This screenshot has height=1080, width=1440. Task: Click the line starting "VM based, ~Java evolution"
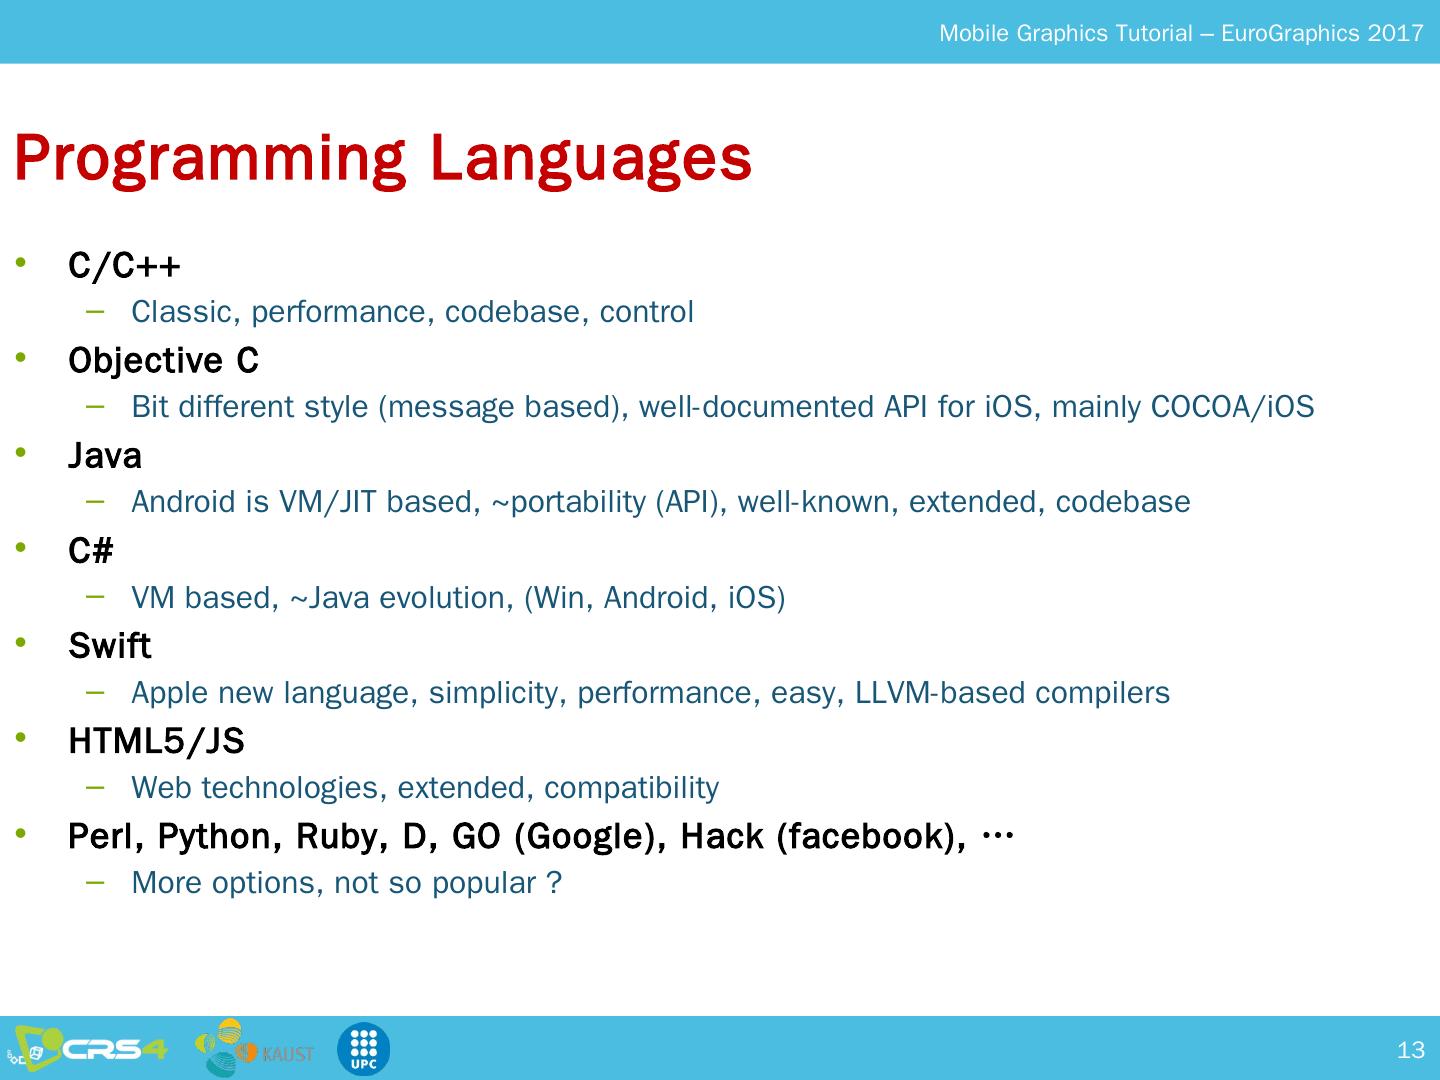[x=458, y=598]
